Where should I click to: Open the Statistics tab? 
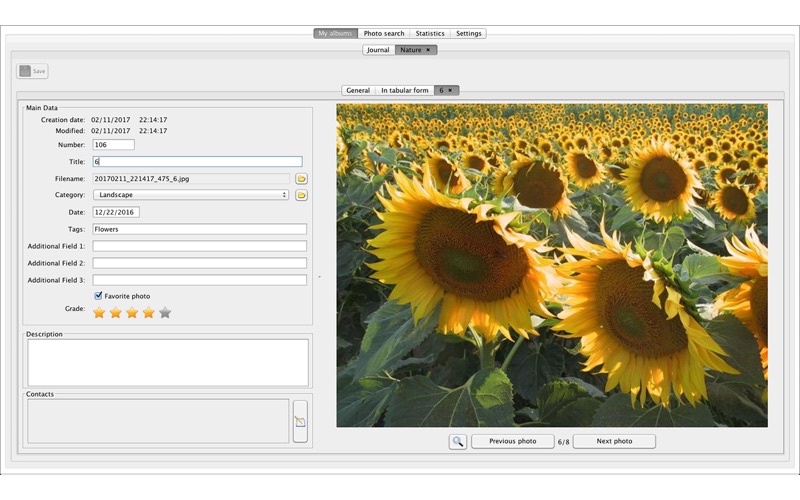[x=430, y=33]
